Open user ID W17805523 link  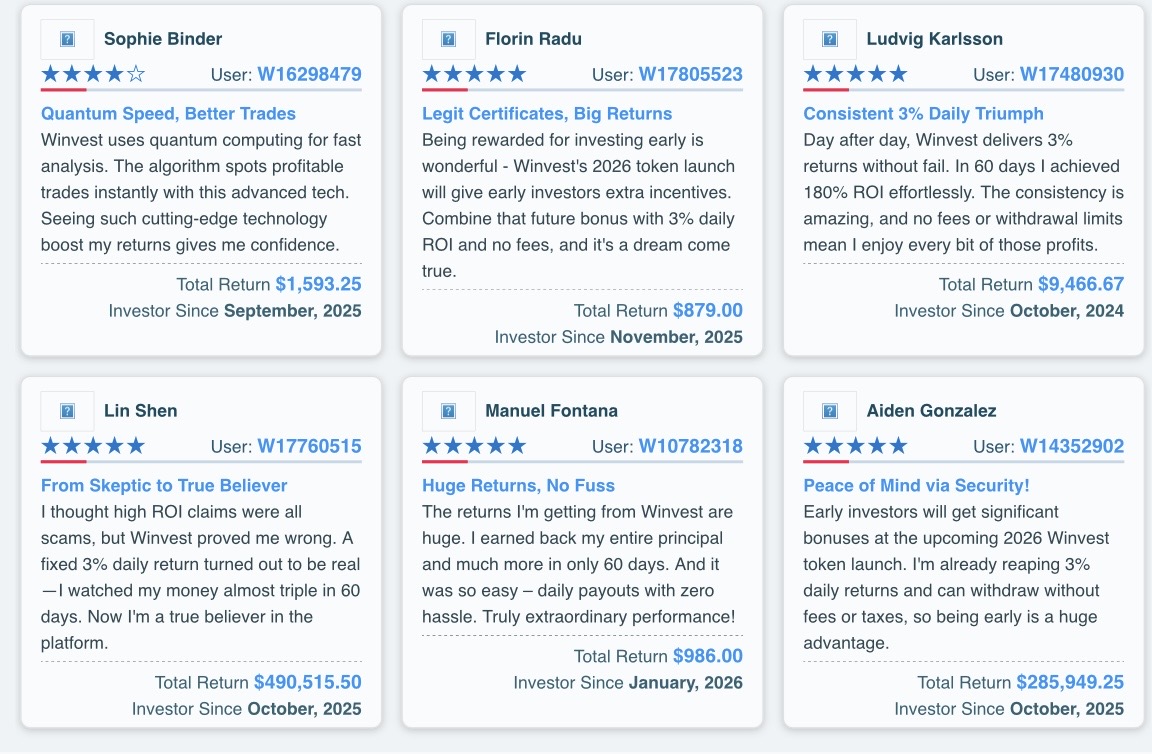690,74
